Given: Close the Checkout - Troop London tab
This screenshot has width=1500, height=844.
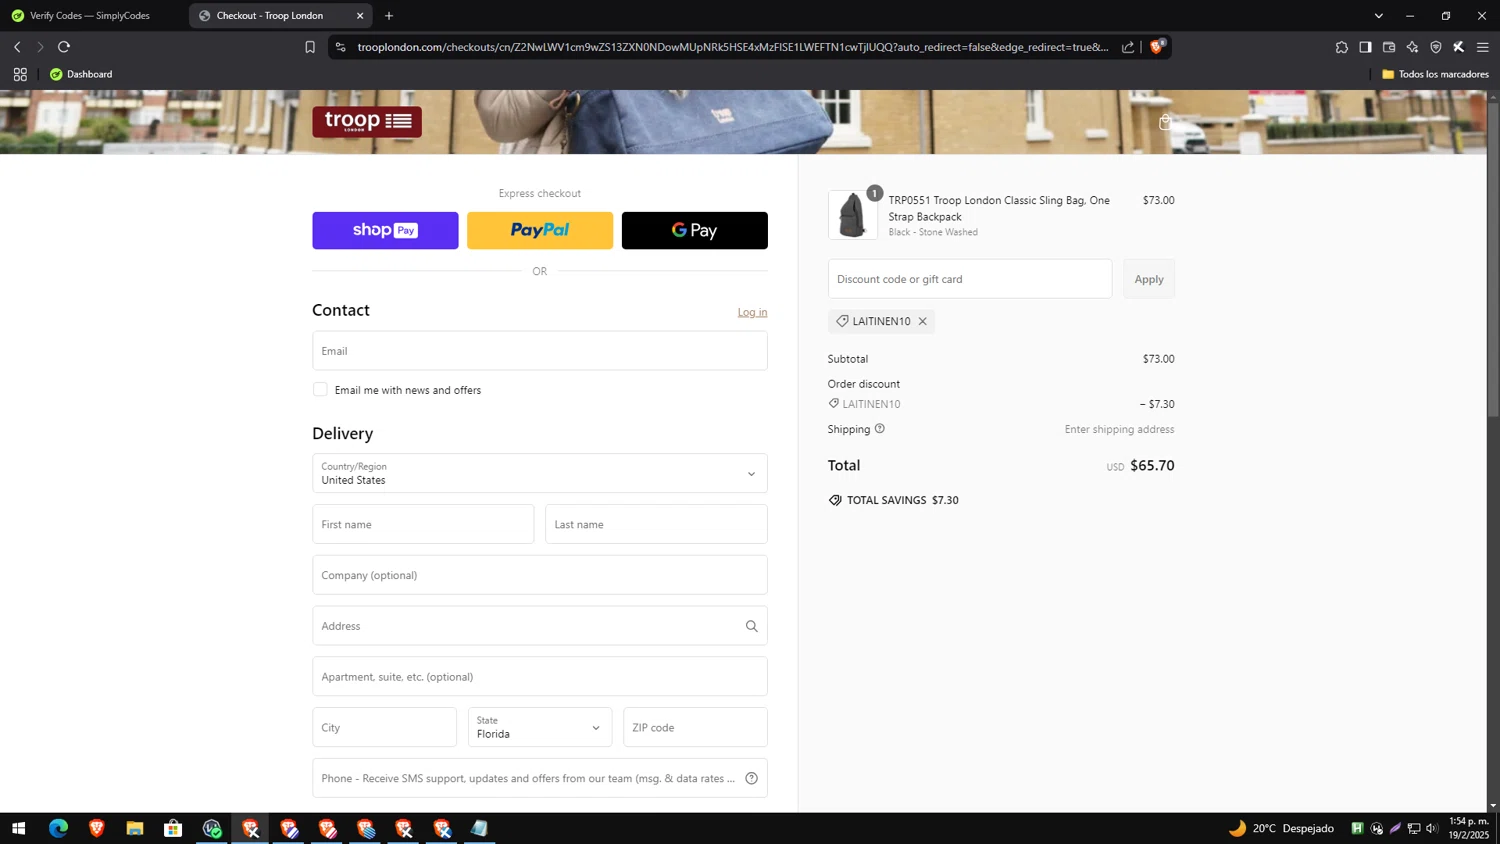Looking at the screenshot, I should click(360, 16).
